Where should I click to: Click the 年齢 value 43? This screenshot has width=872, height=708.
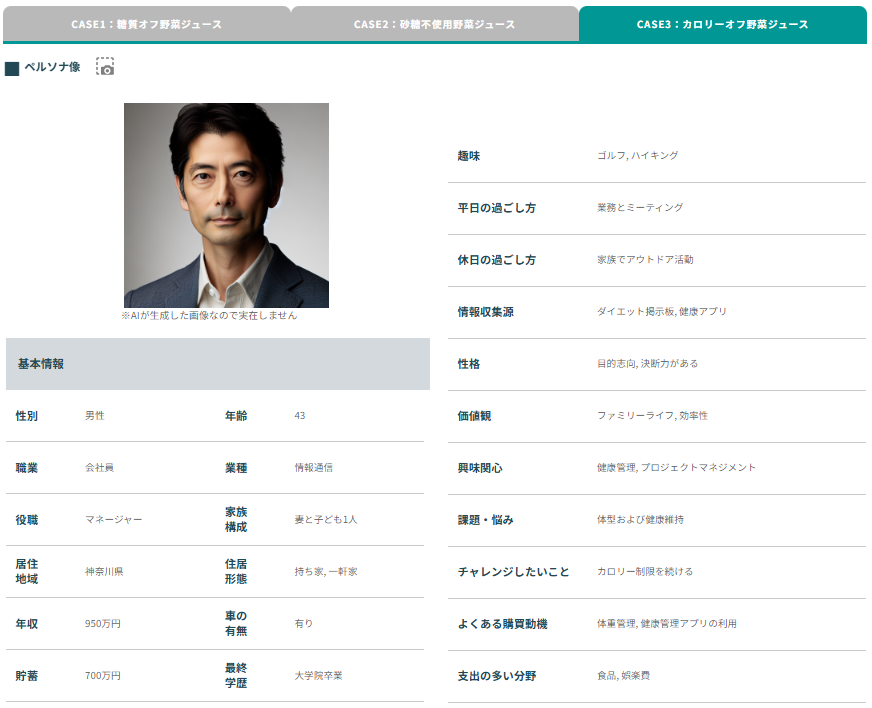(x=300, y=416)
